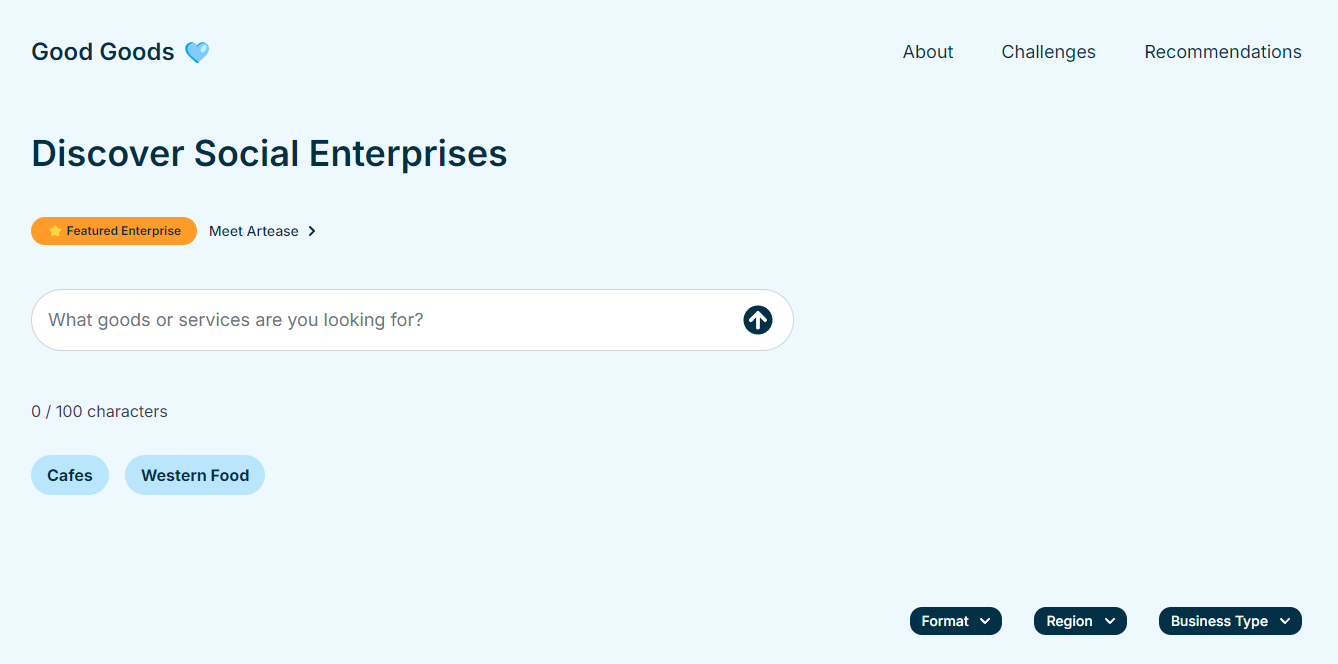1338x664 pixels.
Task: Click the blue heart logo icon
Action: [x=197, y=52]
